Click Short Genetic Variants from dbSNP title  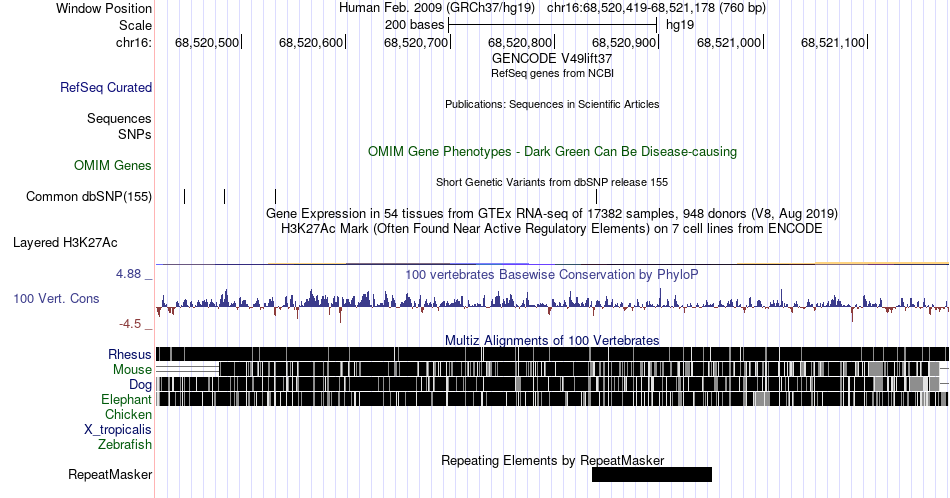552,182
